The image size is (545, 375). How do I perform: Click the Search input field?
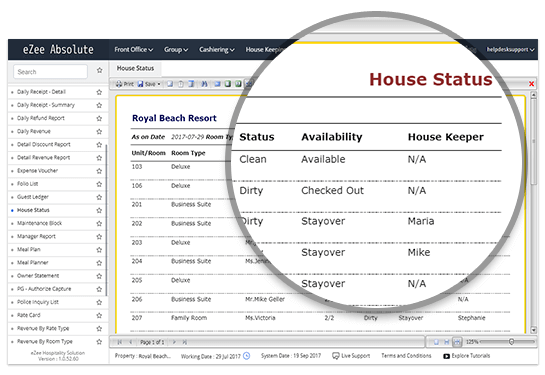point(50,72)
